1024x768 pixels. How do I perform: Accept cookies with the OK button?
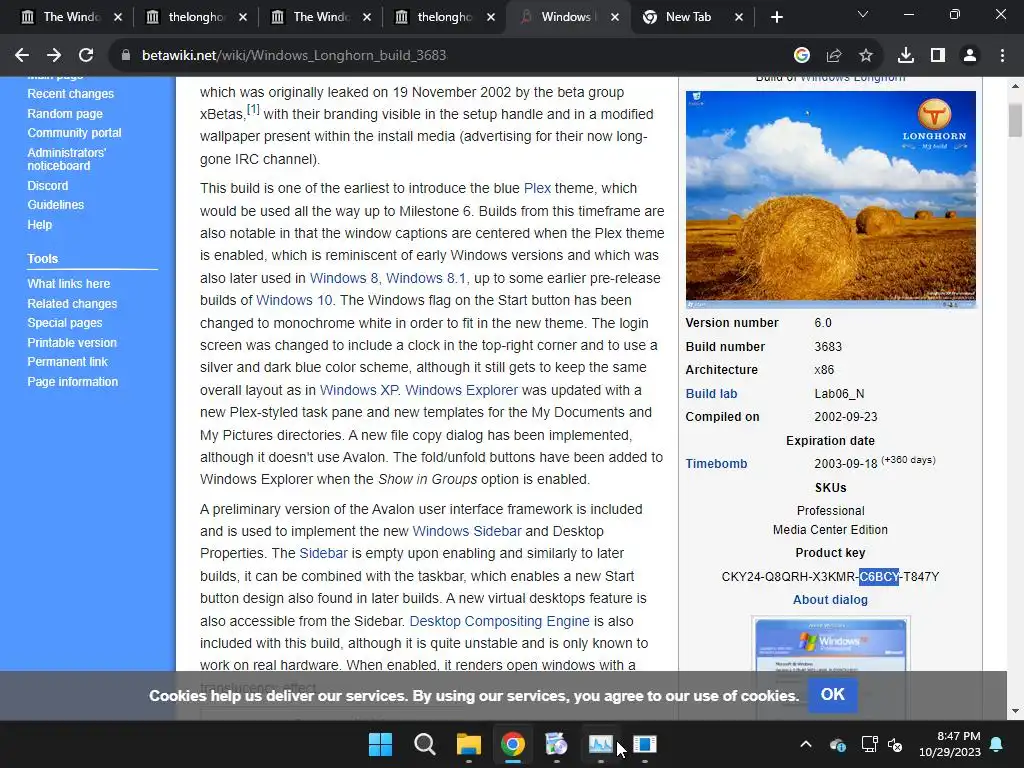tap(833, 694)
